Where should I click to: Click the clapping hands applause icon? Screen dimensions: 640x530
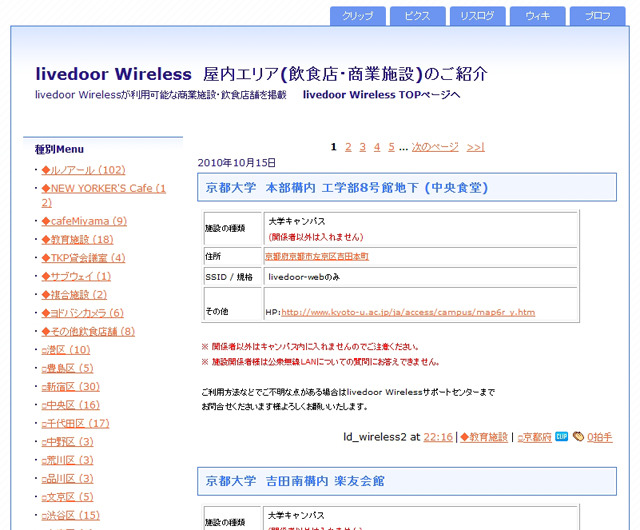pyautogui.click(x=578, y=436)
